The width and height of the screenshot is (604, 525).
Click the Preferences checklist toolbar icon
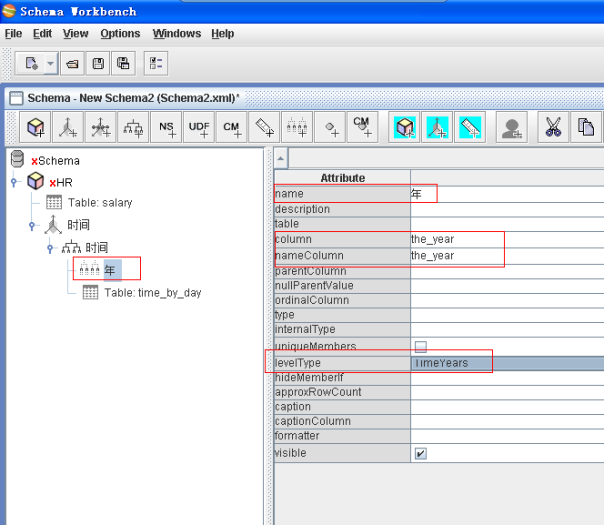click(x=156, y=63)
